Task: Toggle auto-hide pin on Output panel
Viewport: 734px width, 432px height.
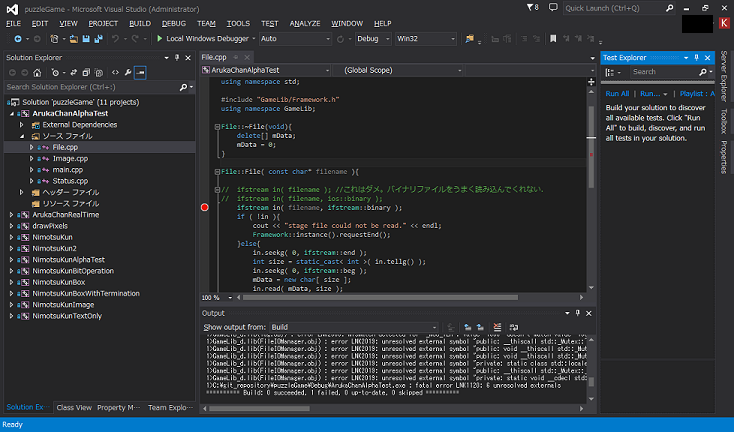Action: click(x=578, y=313)
